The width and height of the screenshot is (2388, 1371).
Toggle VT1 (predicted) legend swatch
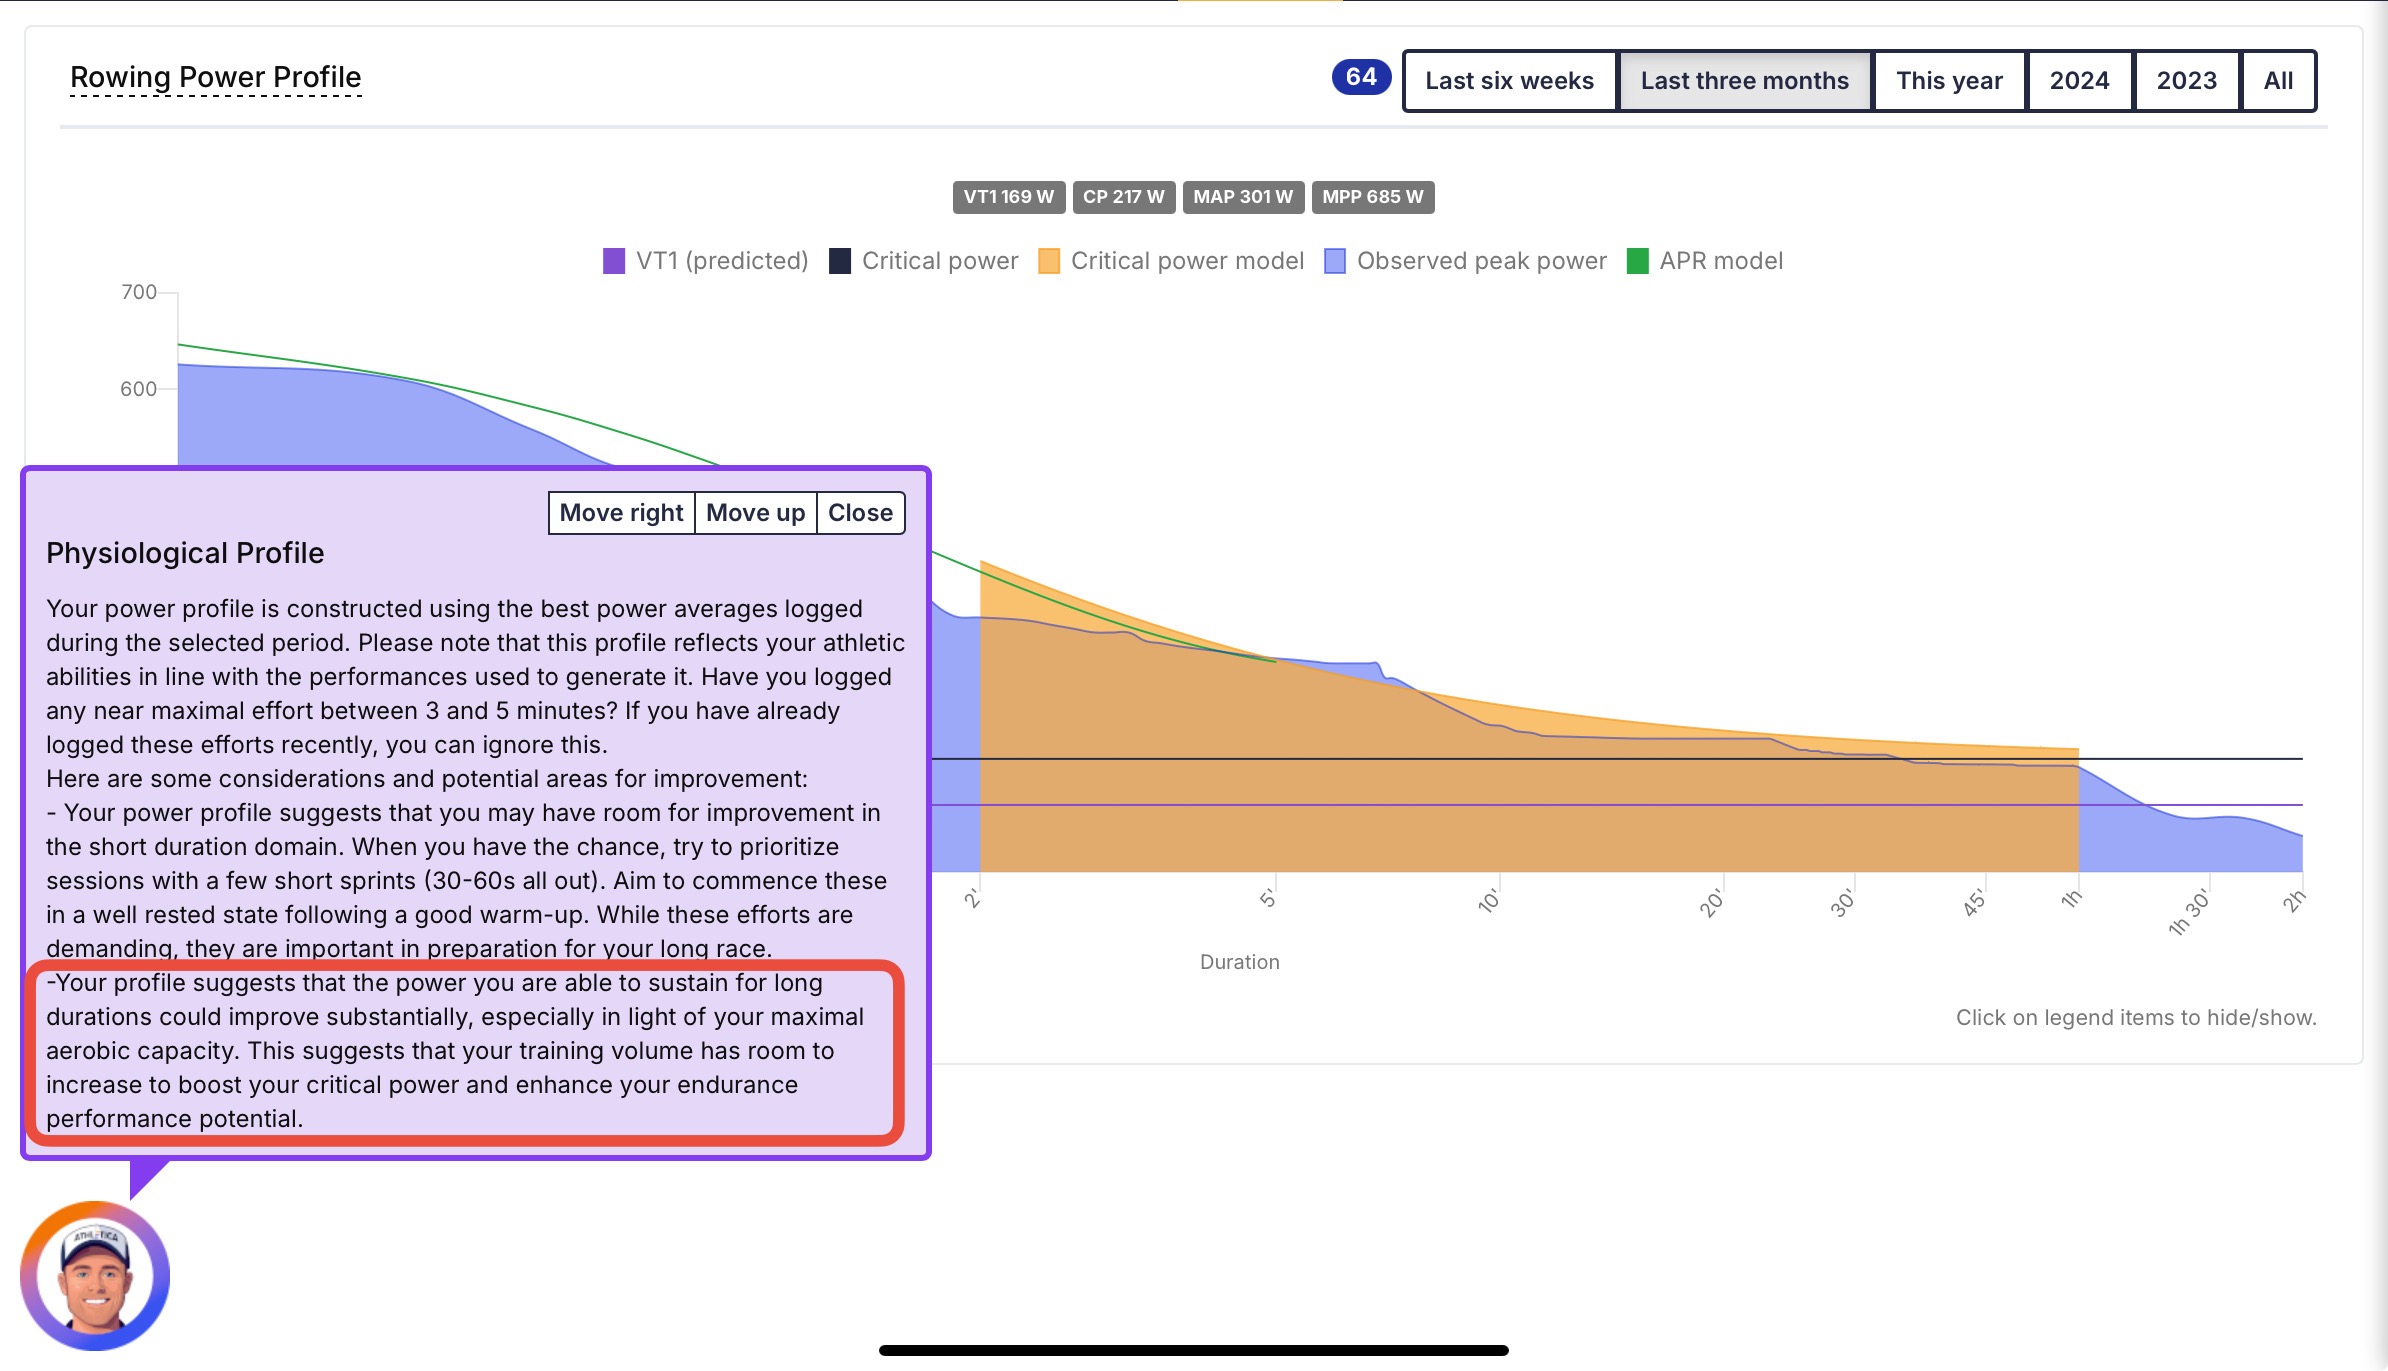click(x=614, y=261)
